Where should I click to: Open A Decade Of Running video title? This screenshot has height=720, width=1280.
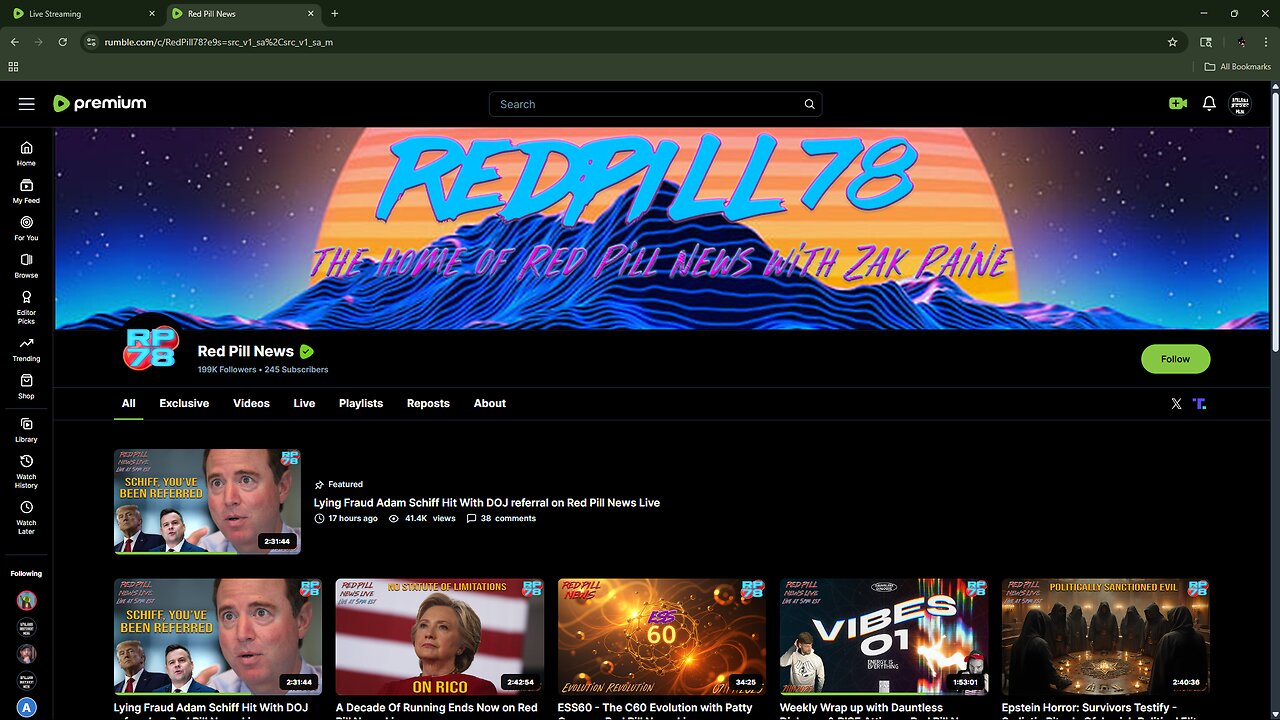click(x=437, y=708)
